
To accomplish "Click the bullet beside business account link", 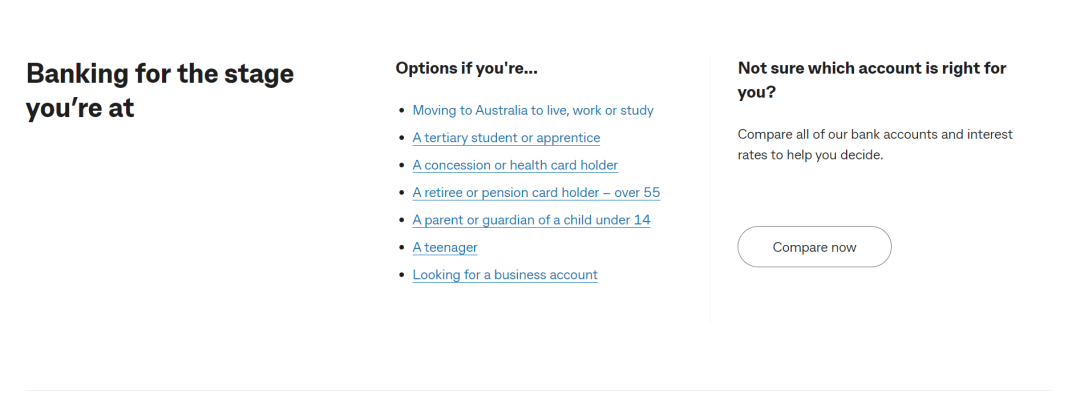I will tap(402, 276).
